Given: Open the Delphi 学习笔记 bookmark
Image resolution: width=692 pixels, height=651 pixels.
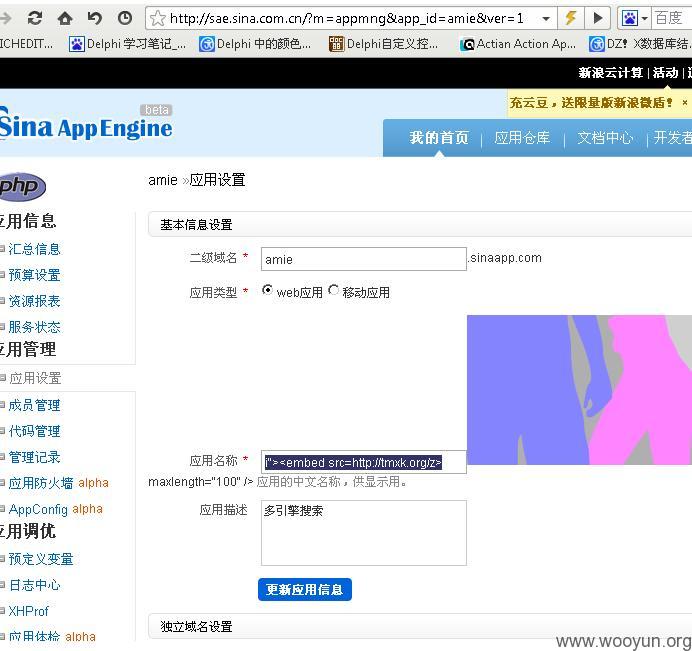Looking at the screenshot, I should [128, 44].
